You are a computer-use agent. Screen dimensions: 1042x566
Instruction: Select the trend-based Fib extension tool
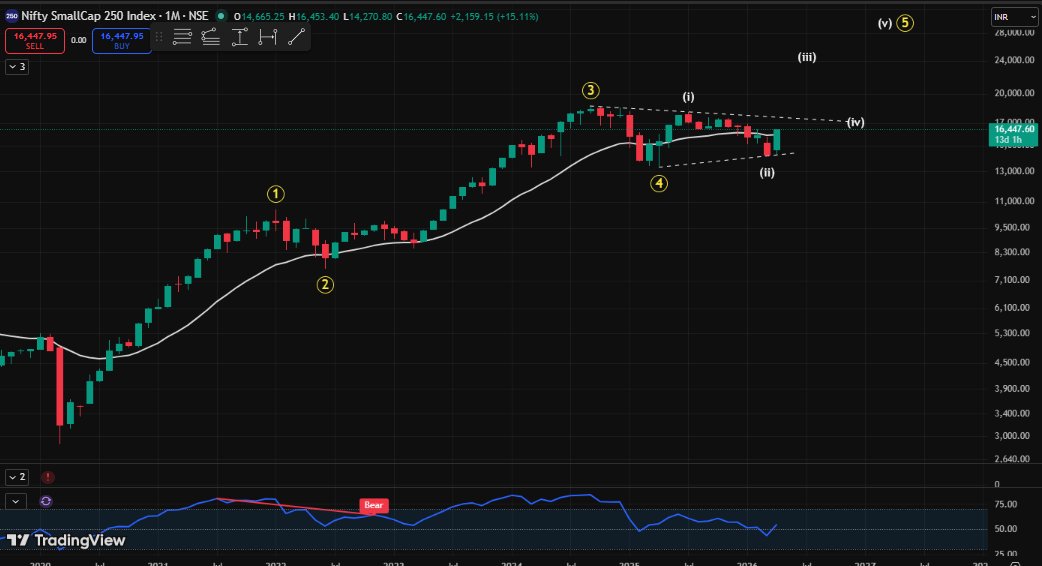(211, 37)
